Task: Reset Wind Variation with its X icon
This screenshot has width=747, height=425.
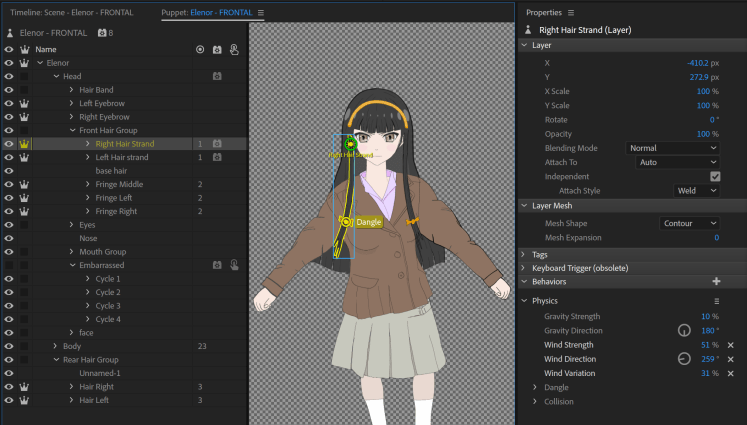Action: click(730, 373)
